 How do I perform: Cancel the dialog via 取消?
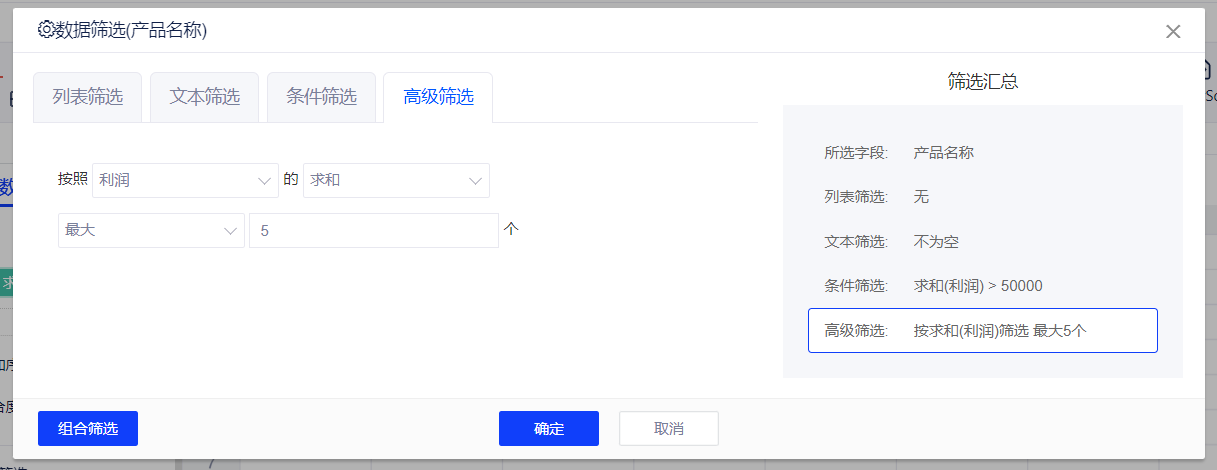click(x=668, y=428)
